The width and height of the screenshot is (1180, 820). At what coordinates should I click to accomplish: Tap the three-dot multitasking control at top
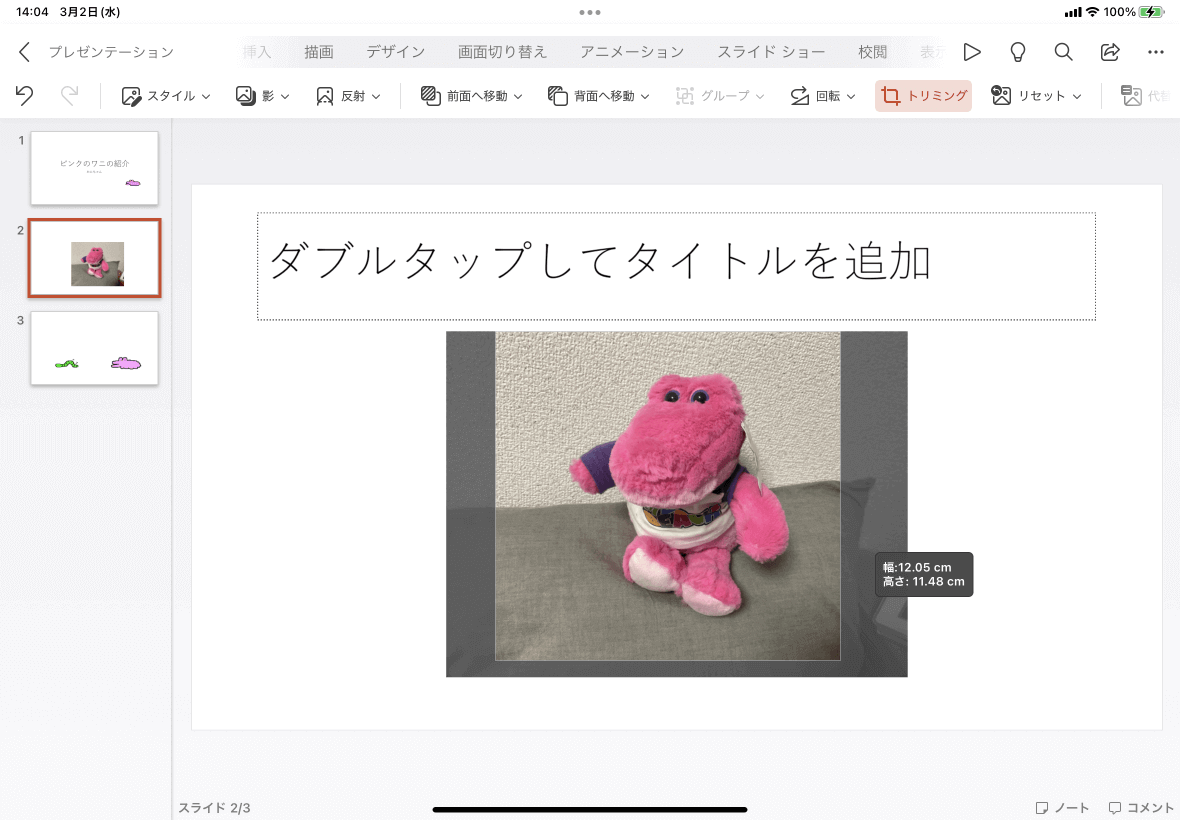pos(590,12)
